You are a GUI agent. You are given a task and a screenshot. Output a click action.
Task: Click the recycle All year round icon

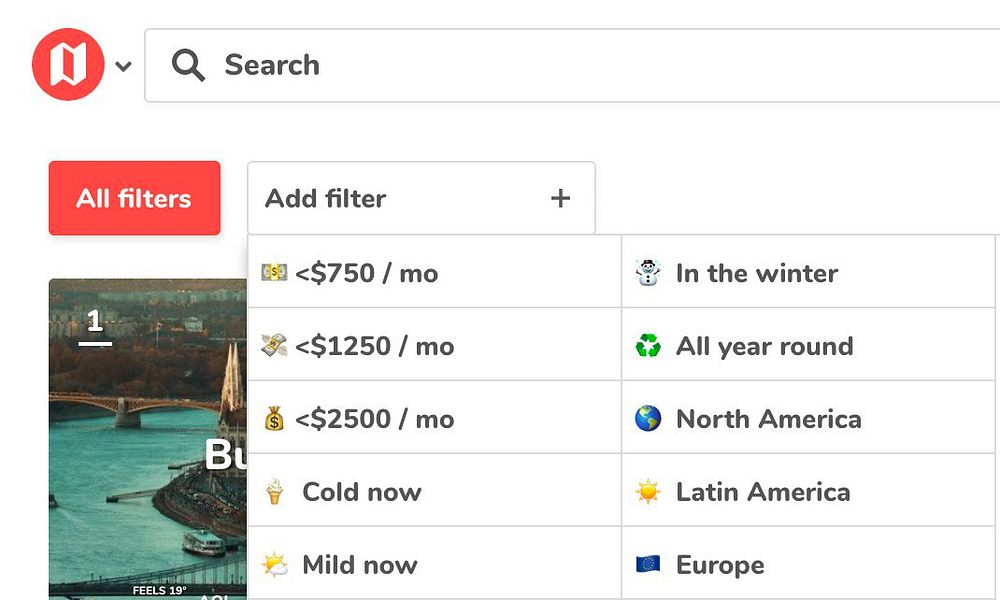click(648, 346)
